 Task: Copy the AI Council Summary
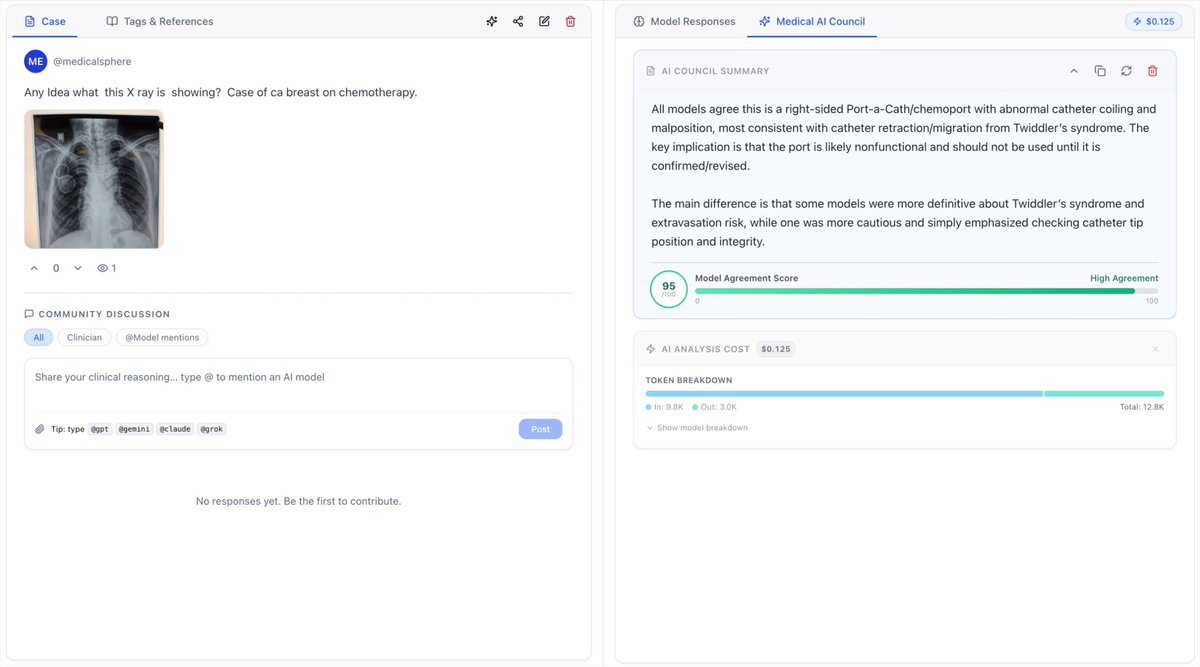tap(1100, 71)
